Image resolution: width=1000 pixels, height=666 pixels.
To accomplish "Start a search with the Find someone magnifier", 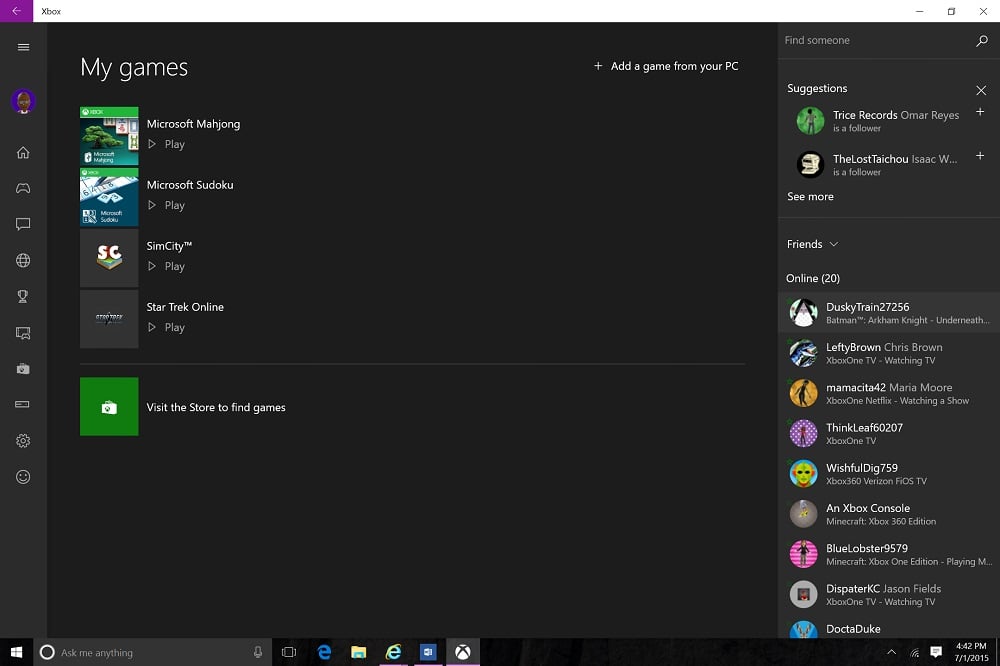I will point(981,41).
